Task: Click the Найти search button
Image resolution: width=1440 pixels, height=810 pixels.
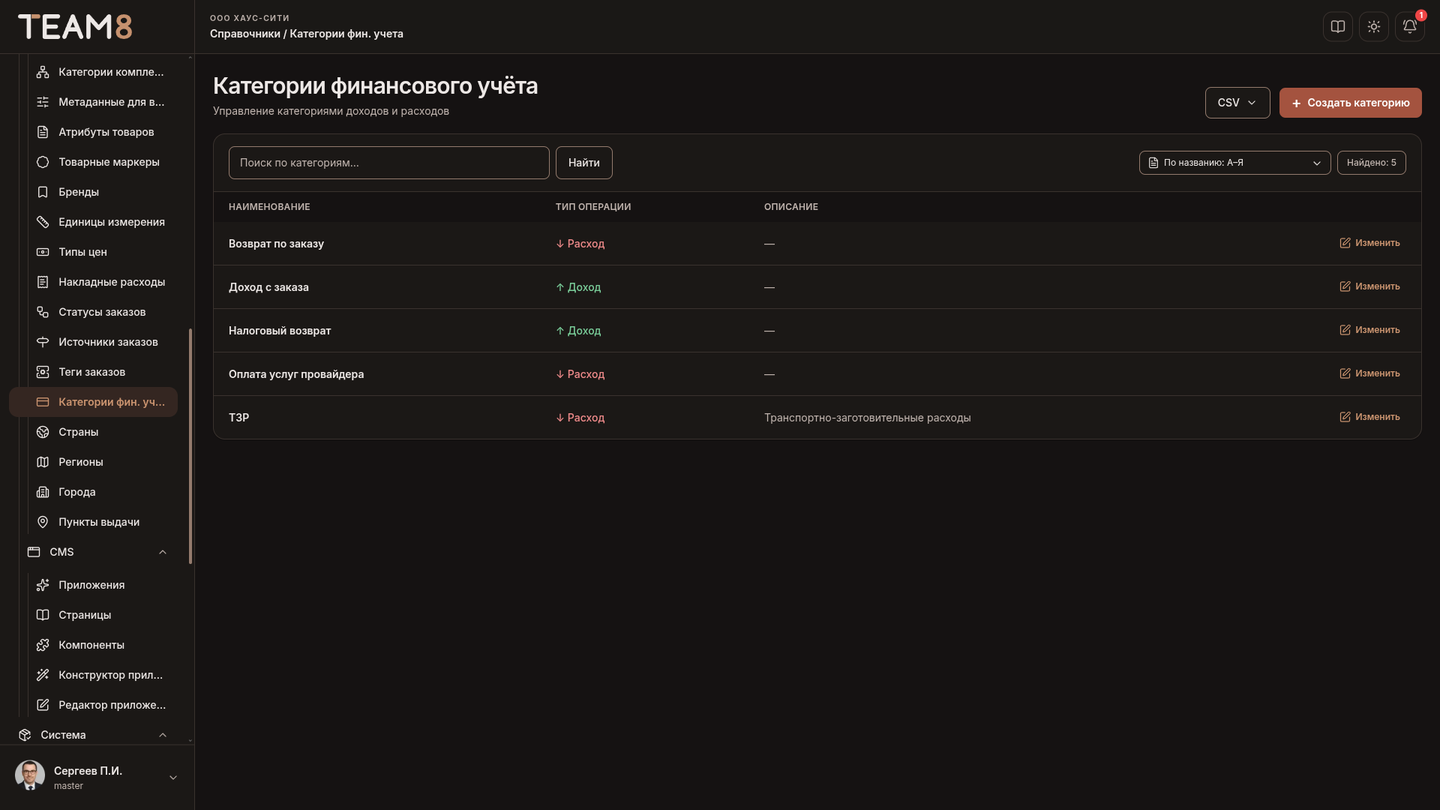Action: (584, 163)
